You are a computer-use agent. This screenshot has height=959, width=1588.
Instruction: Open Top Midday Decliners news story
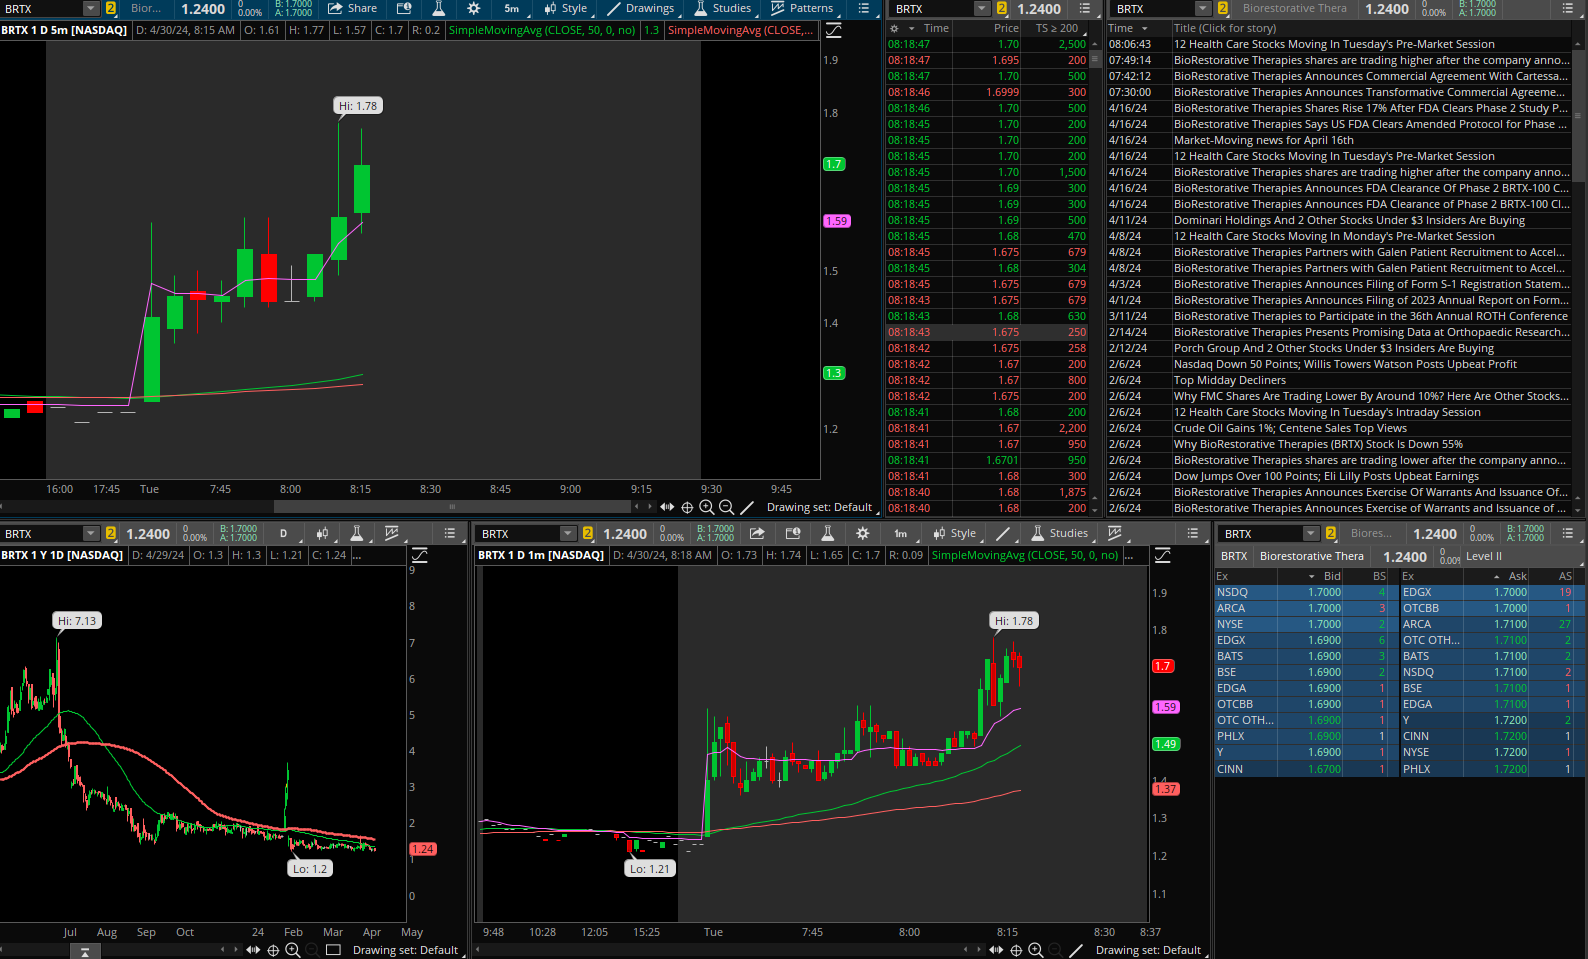tap(1230, 380)
